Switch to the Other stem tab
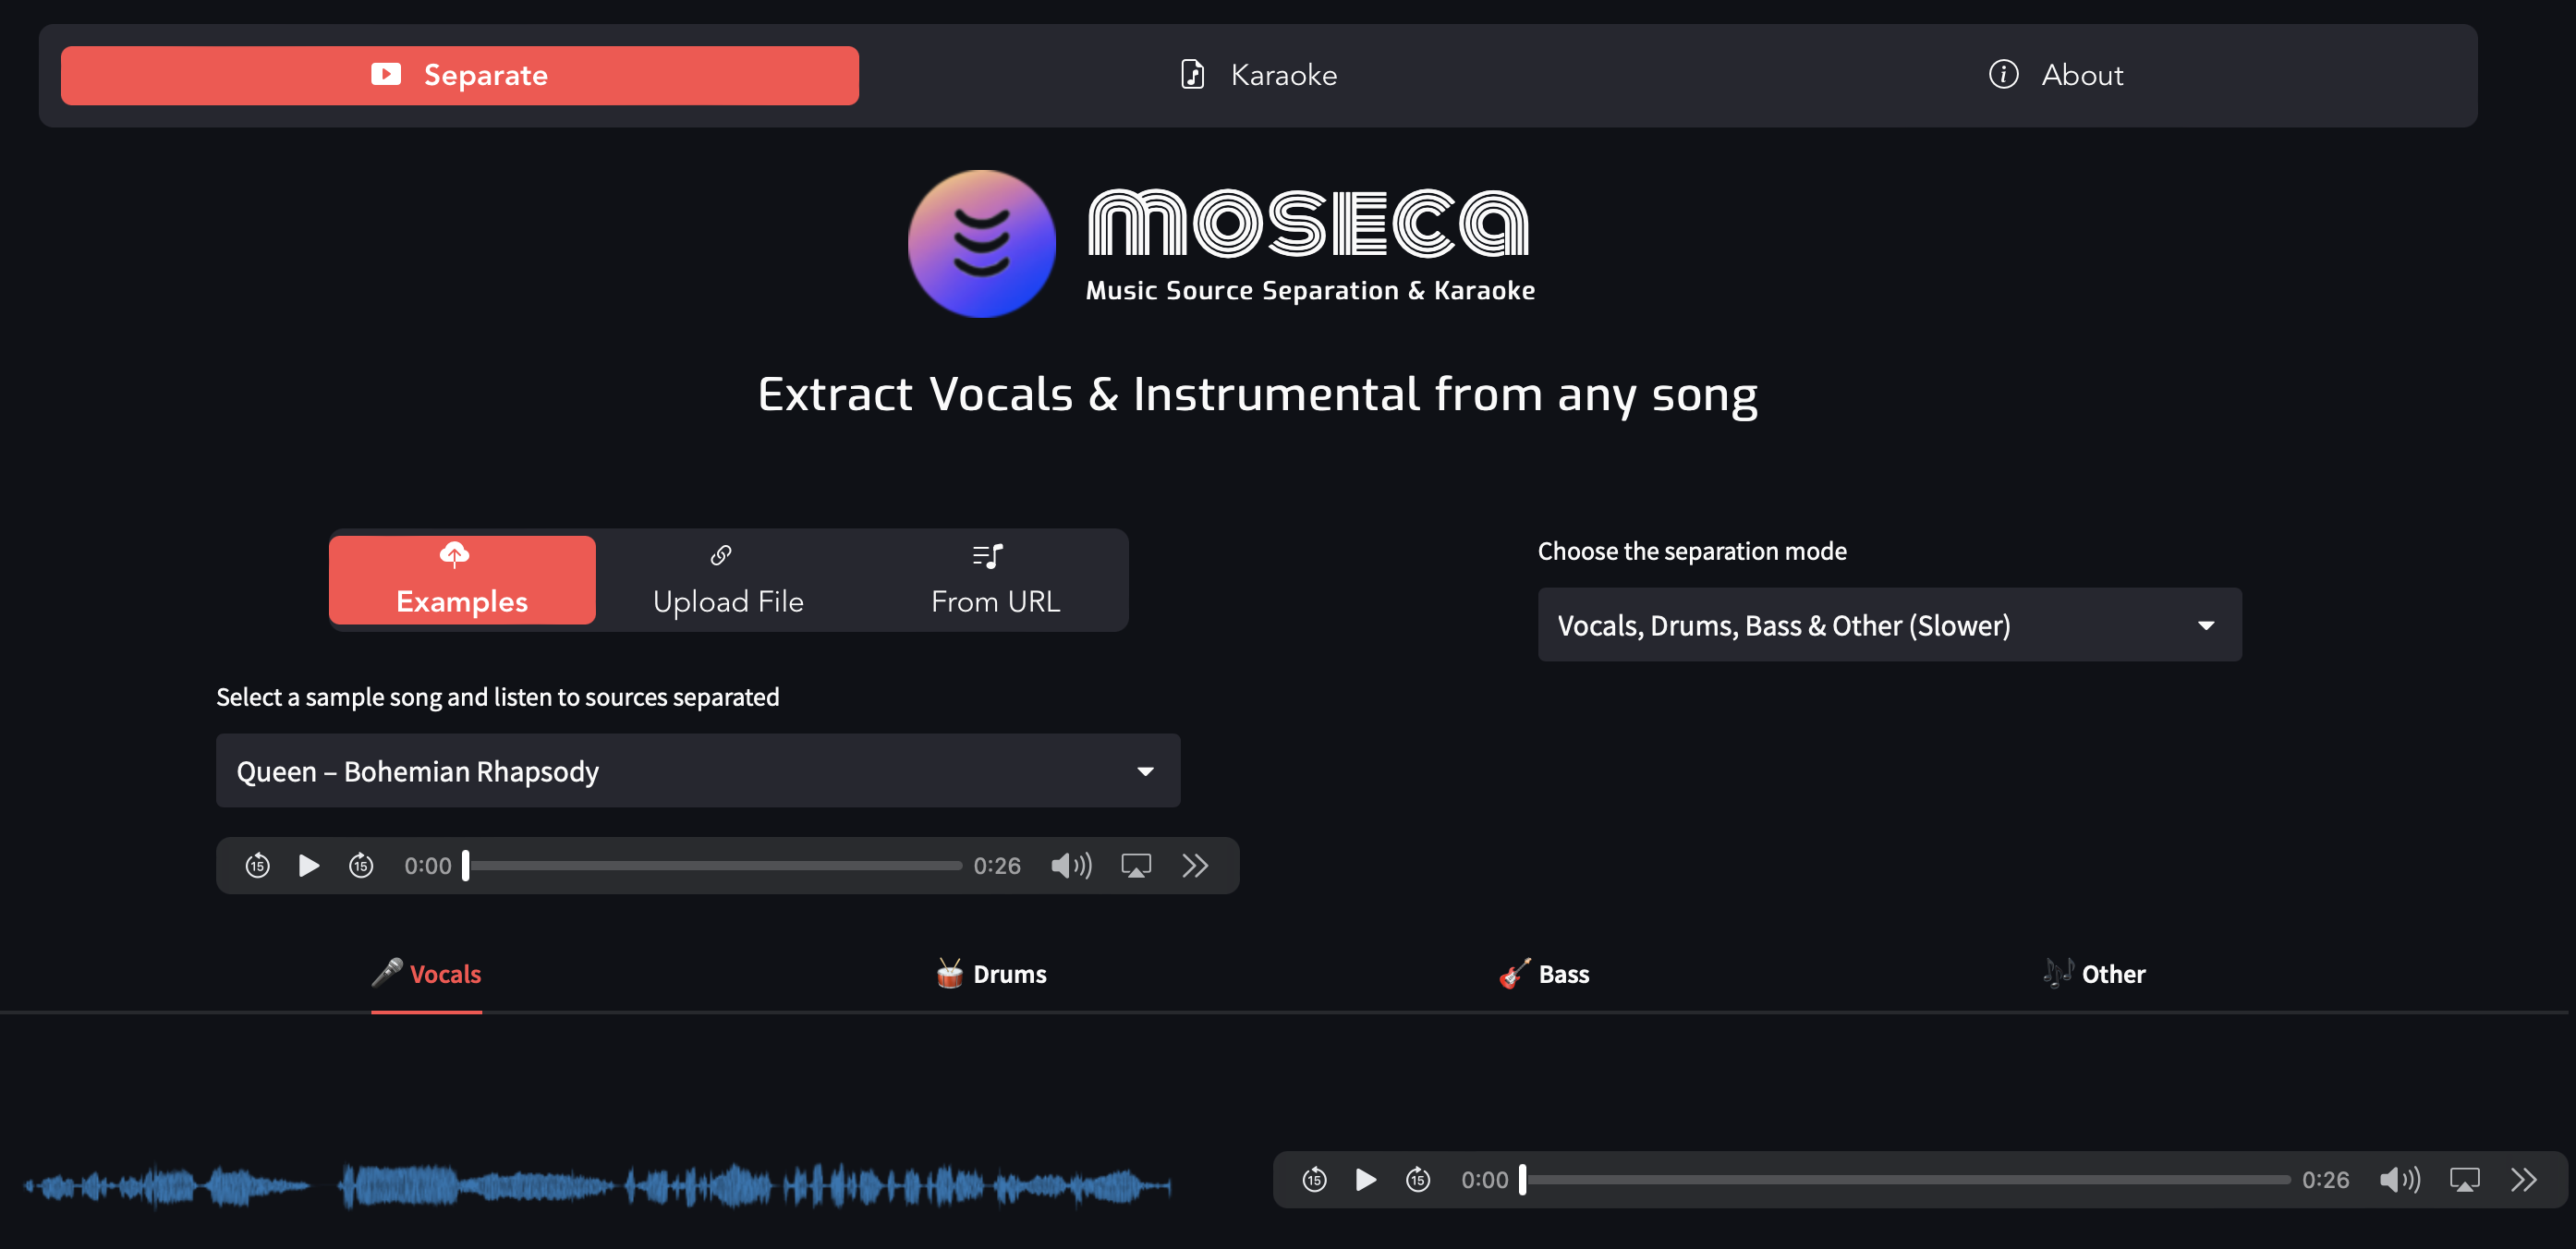The width and height of the screenshot is (2576, 1249). pos(2096,973)
